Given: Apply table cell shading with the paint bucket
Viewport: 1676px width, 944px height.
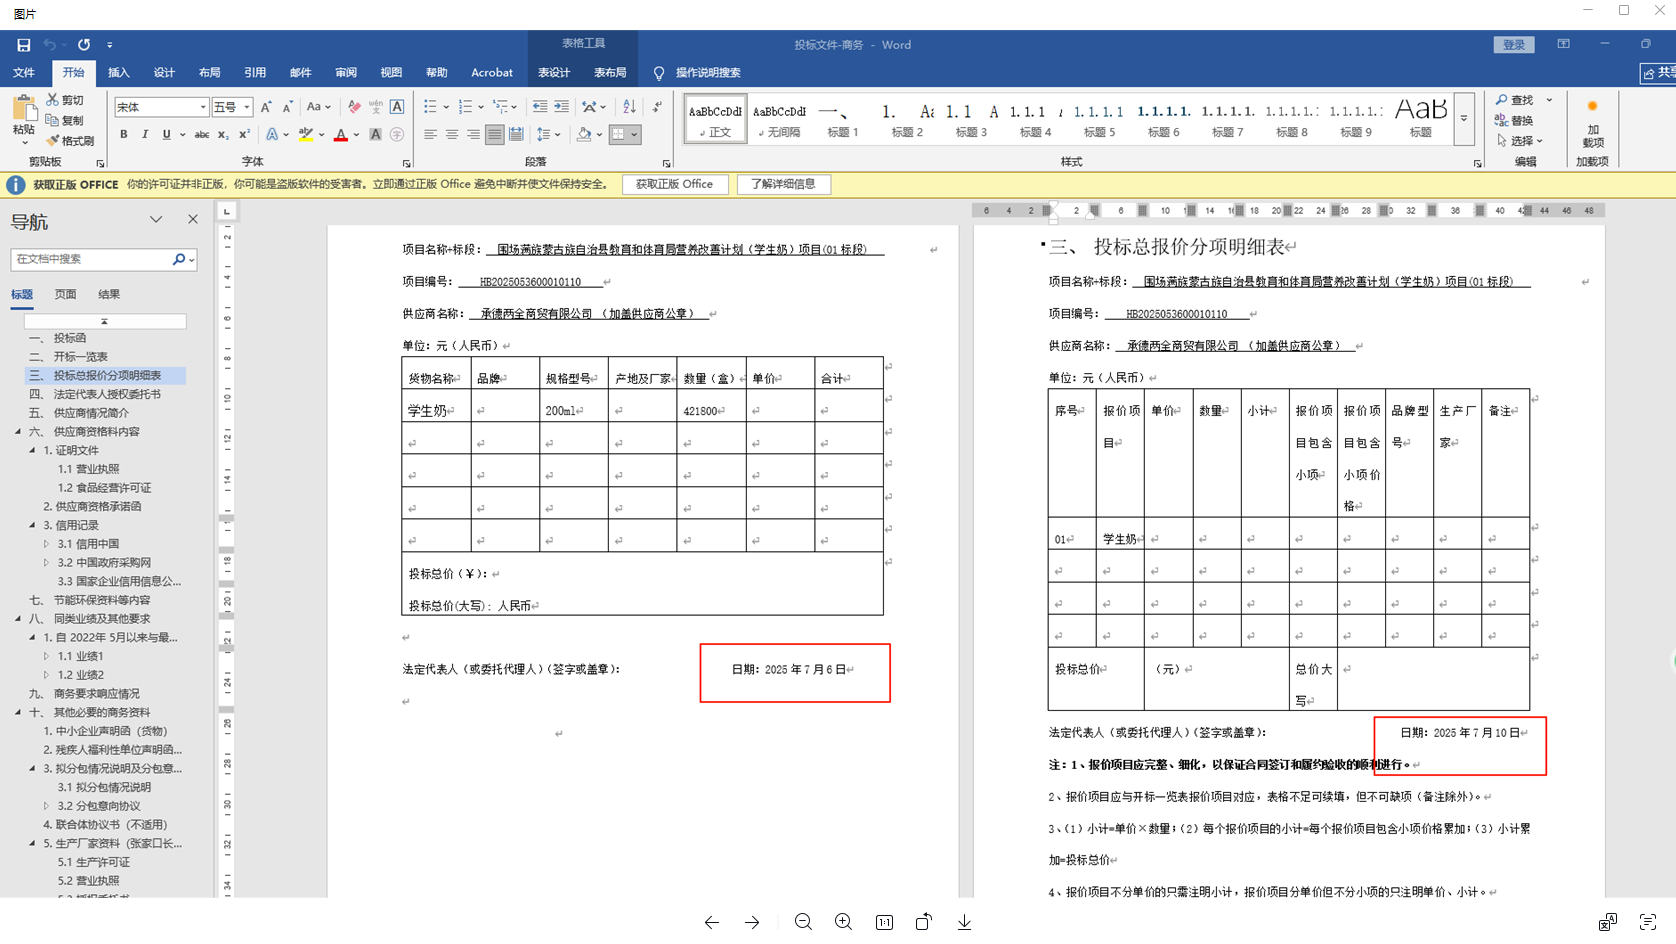Looking at the screenshot, I should point(584,134).
